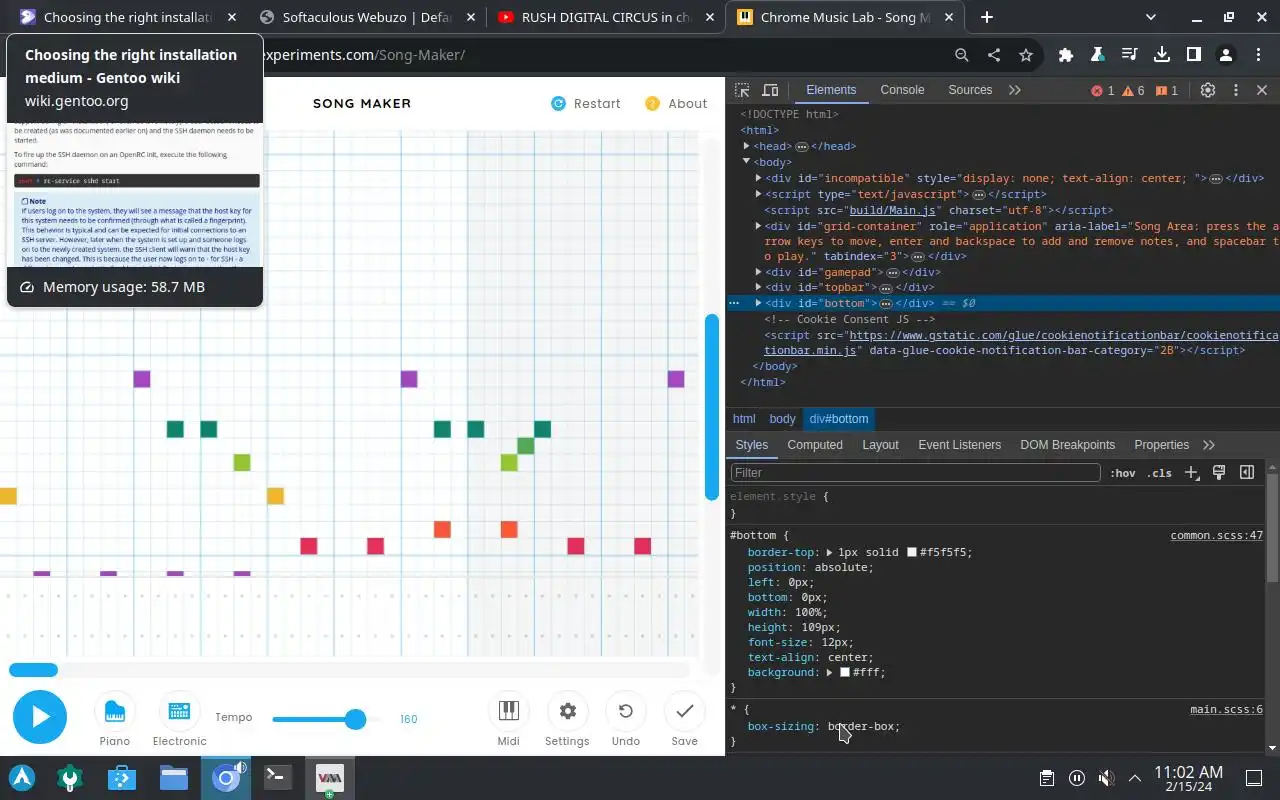The height and width of the screenshot is (800, 1280).
Task: Open the Computed styles tab
Action: pos(815,445)
